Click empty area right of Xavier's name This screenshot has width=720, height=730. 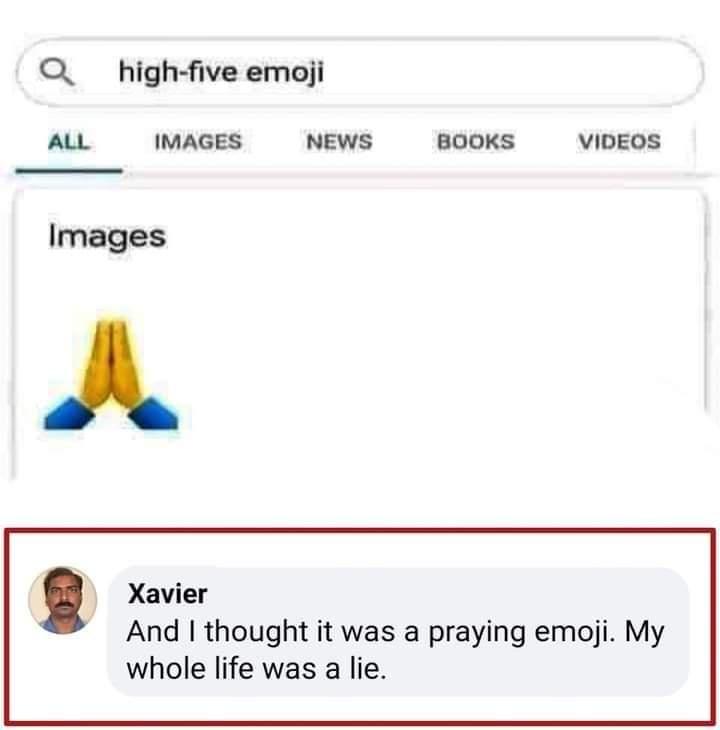(450, 593)
